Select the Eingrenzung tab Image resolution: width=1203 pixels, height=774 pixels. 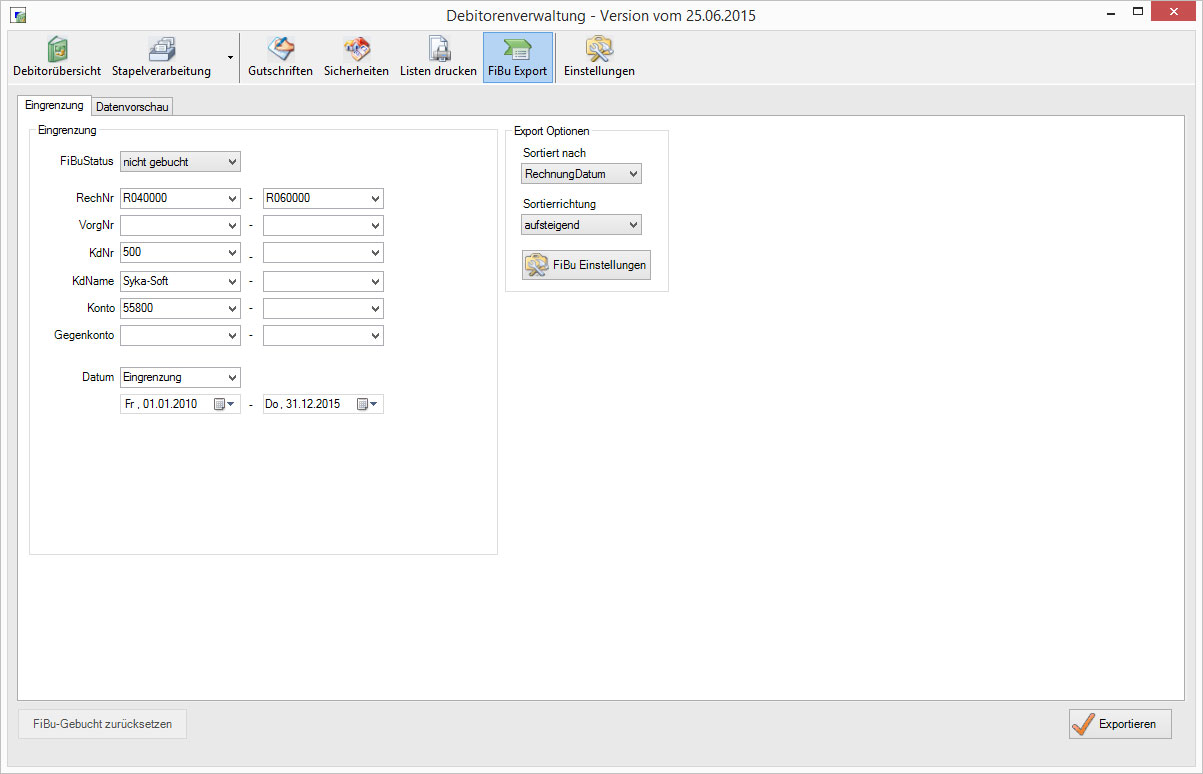(x=54, y=105)
